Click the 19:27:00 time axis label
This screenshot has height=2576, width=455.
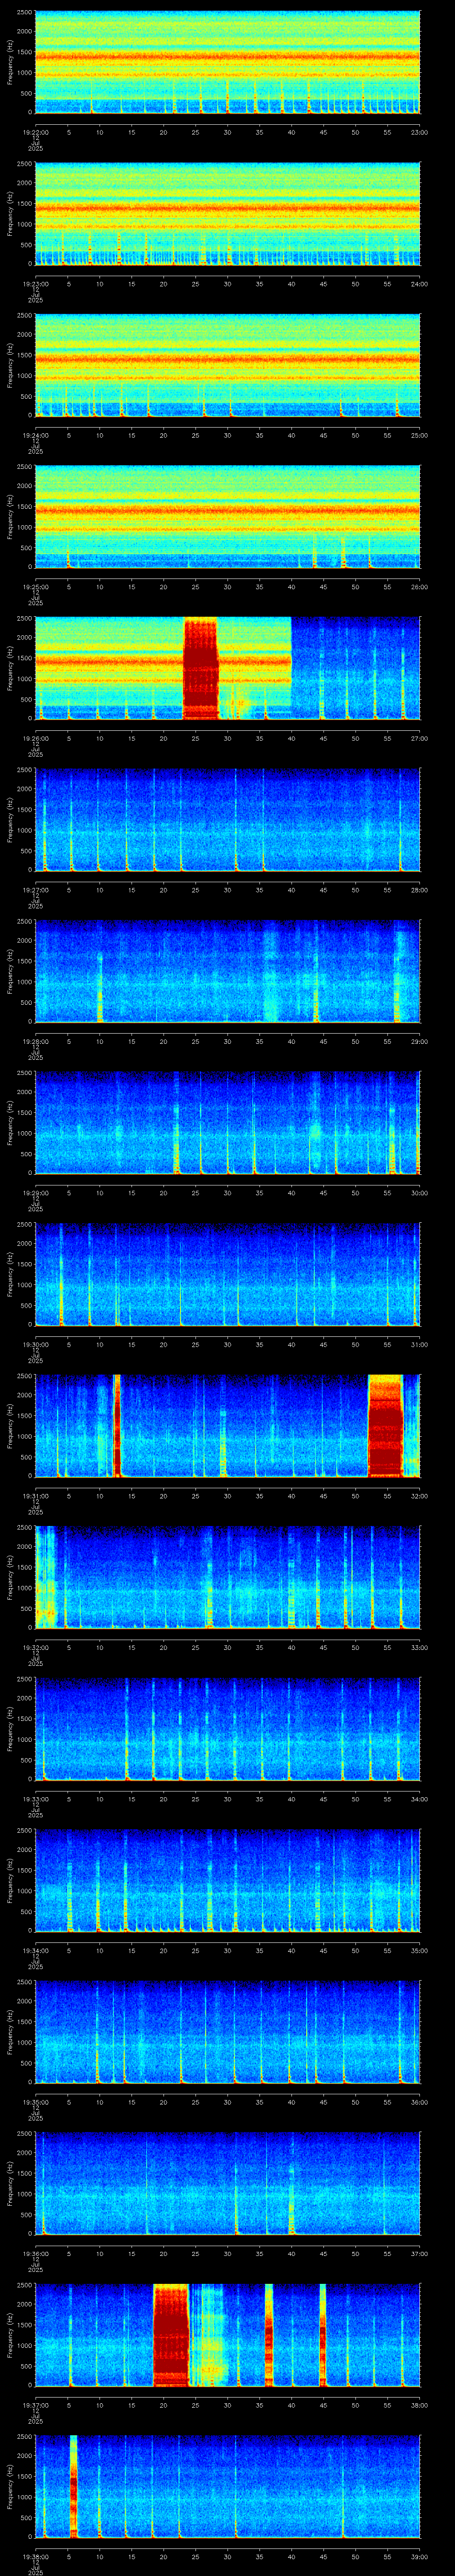click(35, 890)
